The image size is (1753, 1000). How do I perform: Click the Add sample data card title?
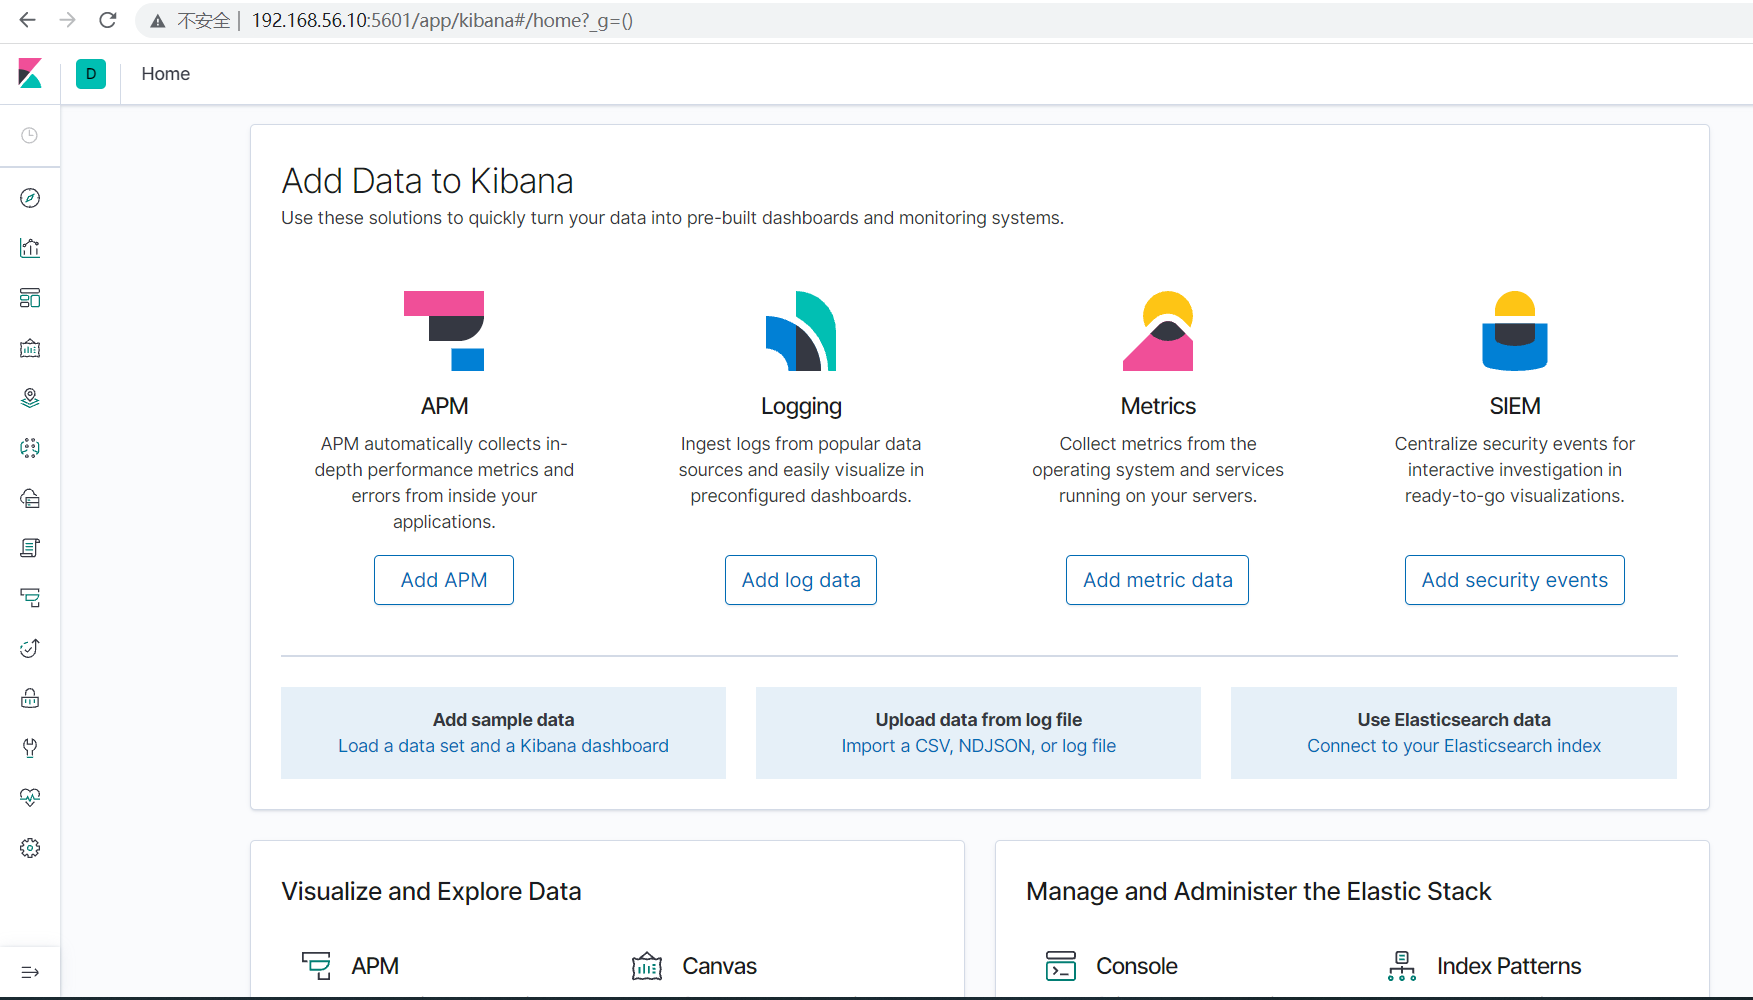503,720
